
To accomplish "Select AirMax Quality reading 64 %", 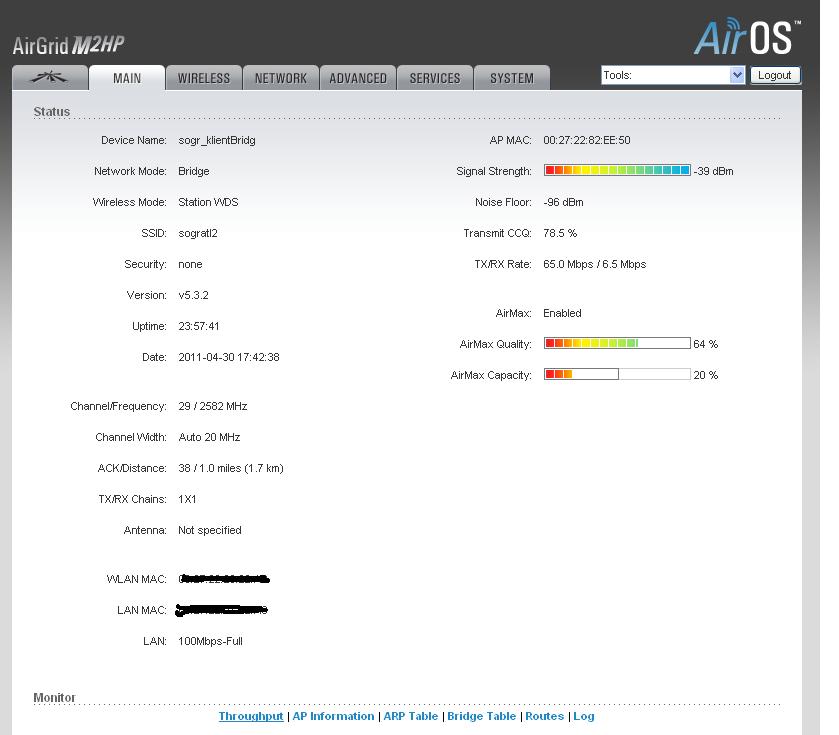I will click(x=706, y=344).
